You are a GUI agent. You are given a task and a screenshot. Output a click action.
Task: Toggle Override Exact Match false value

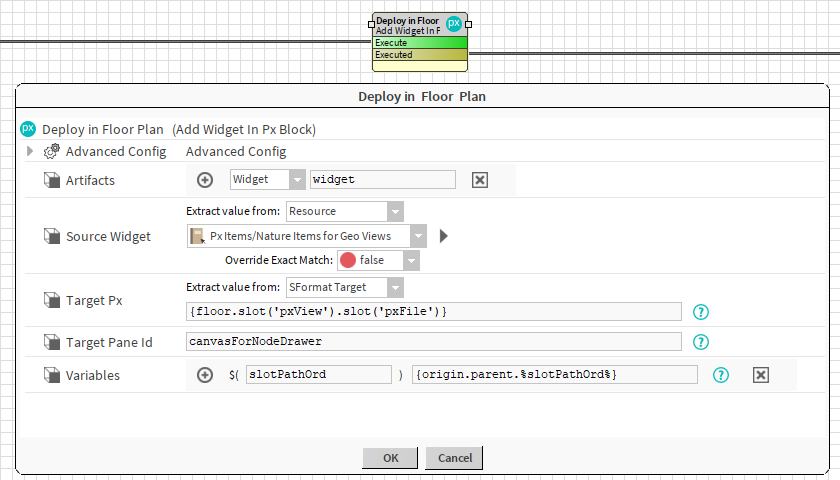(378, 260)
